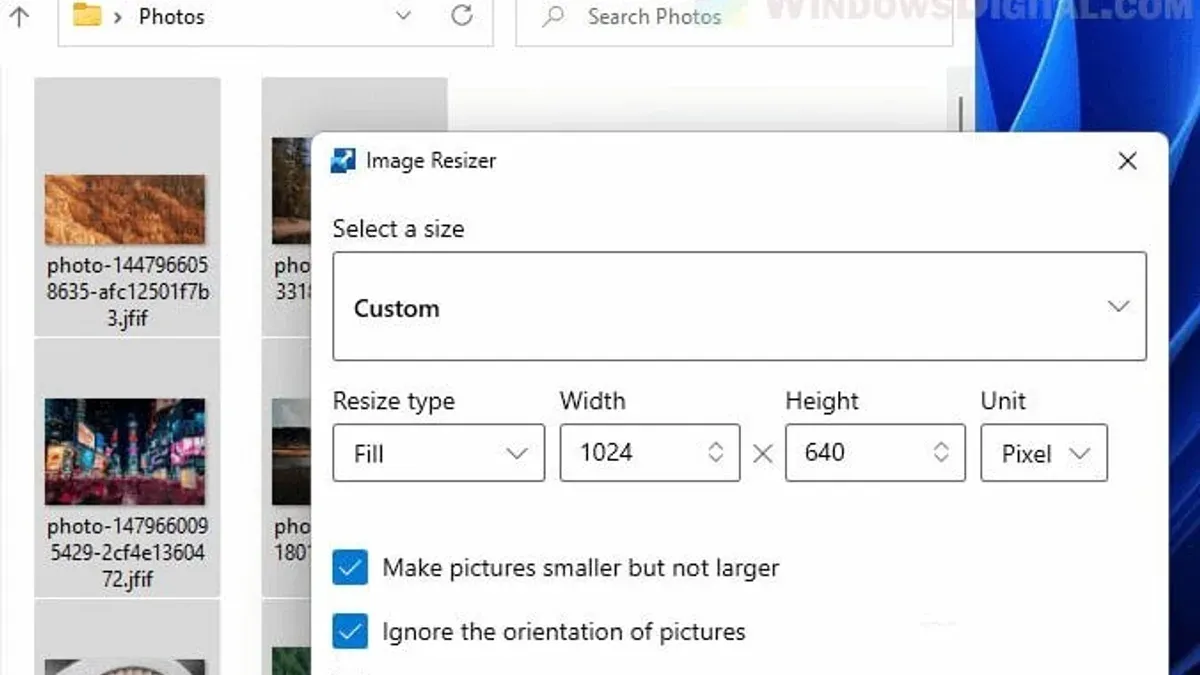Viewport: 1200px width, 675px height.
Task: Click the Refresh icon in File Explorer
Action: [462, 15]
